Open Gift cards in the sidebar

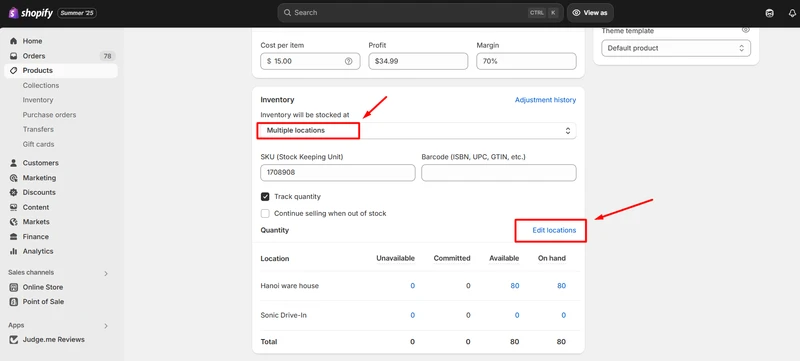click(38, 144)
